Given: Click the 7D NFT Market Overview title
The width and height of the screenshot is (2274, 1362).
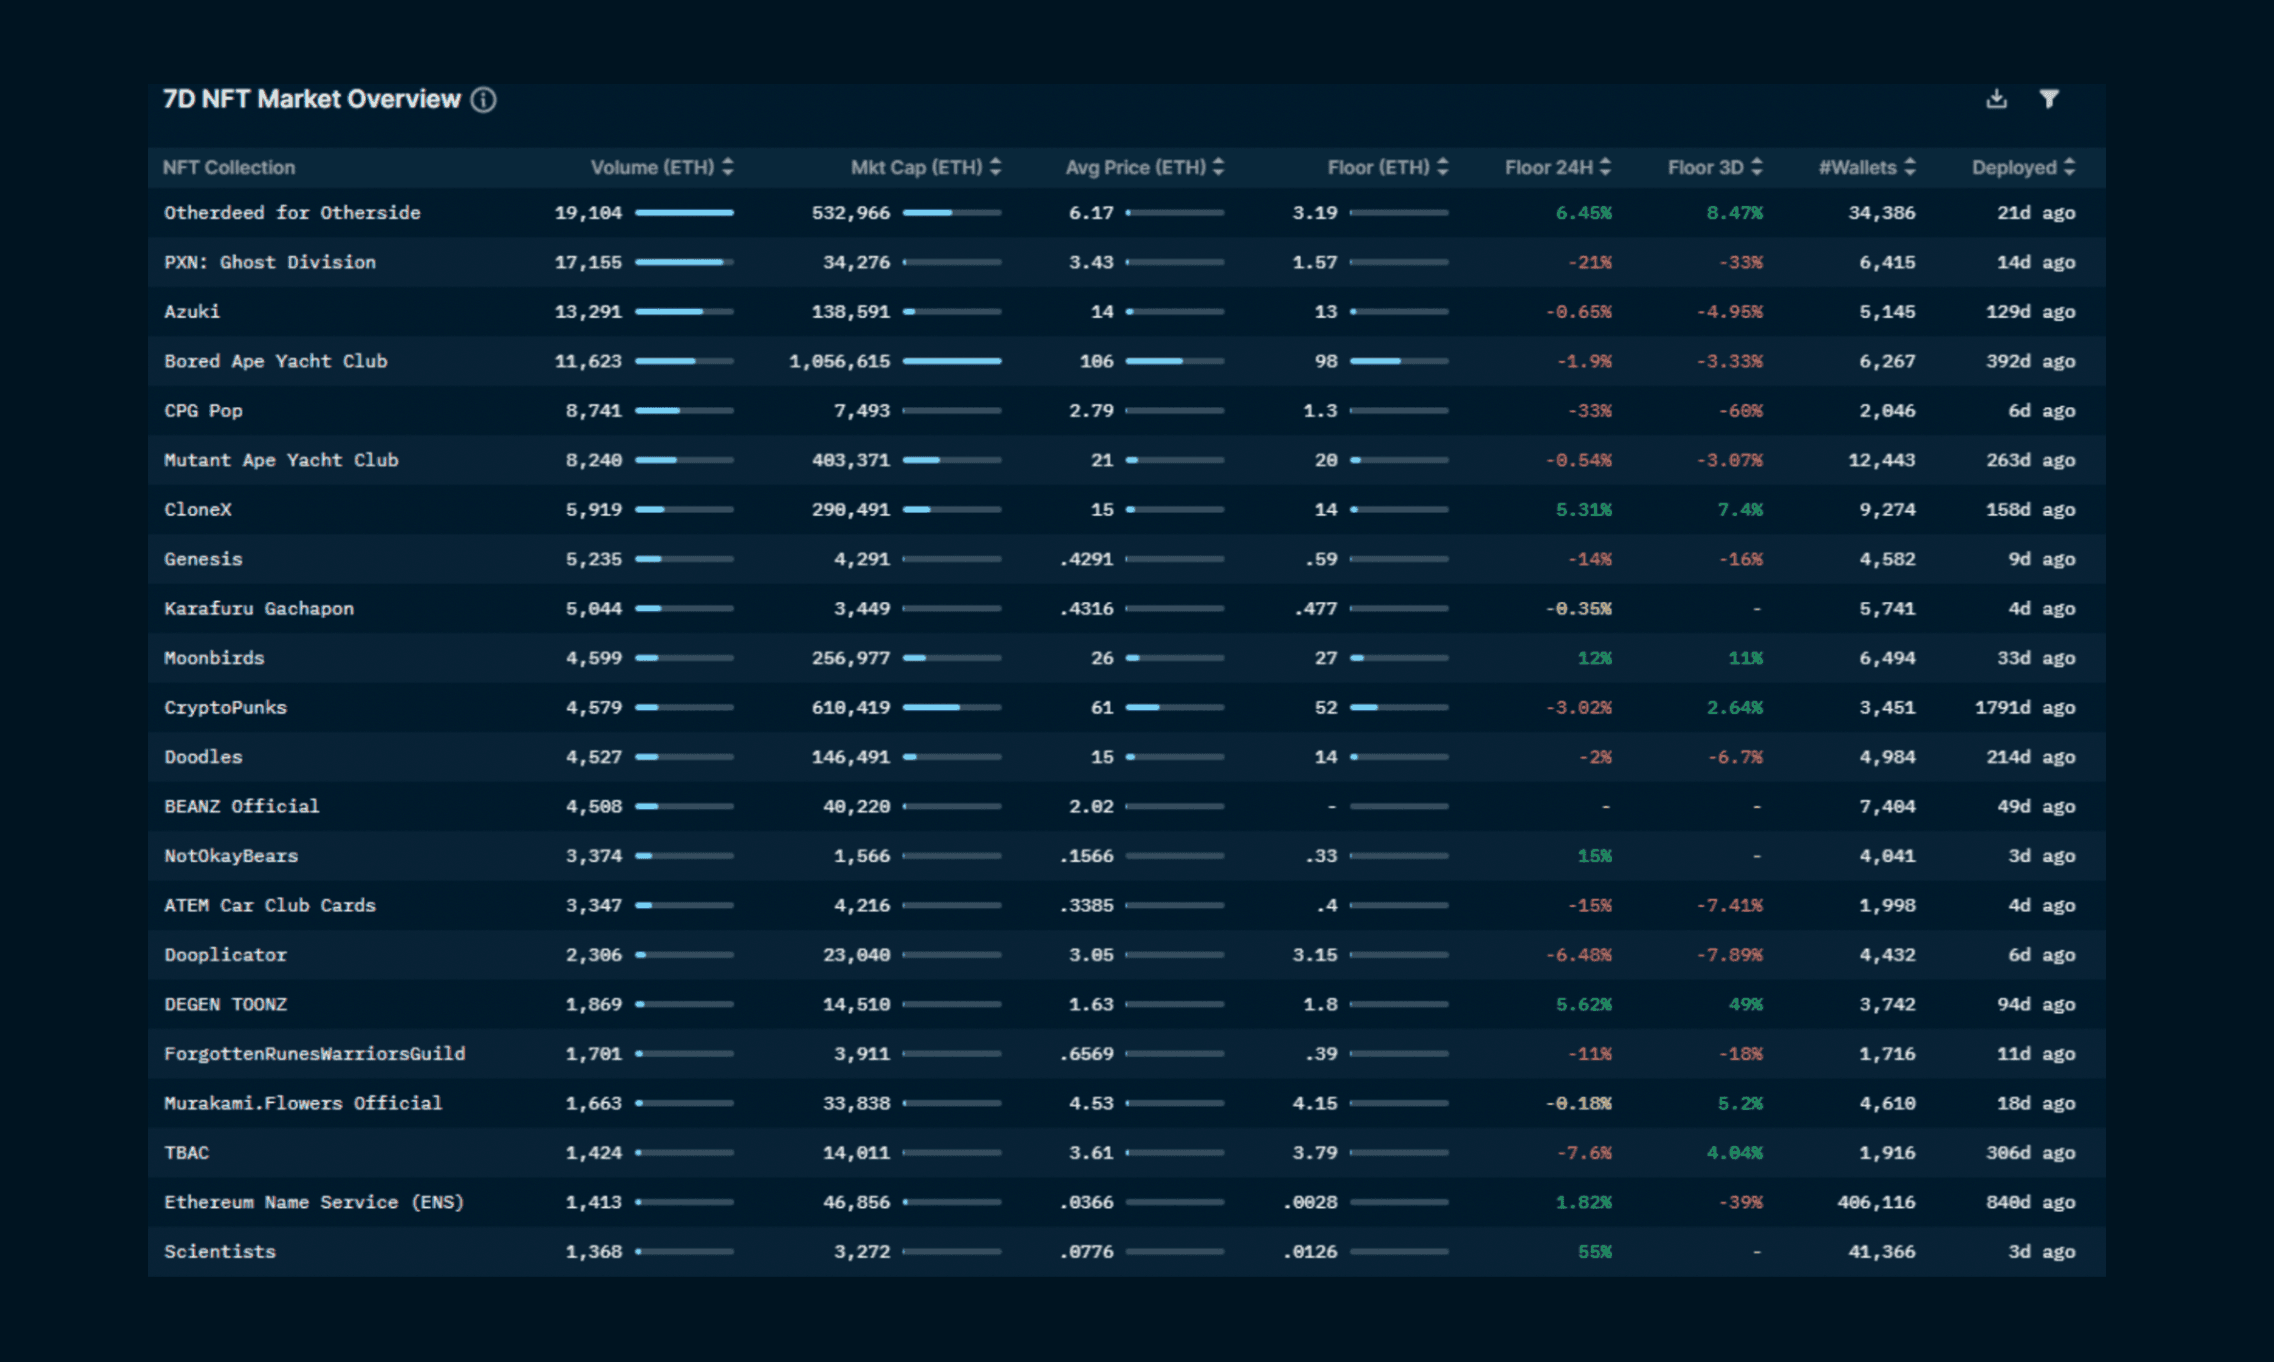Looking at the screenshot, I should 311,99.
